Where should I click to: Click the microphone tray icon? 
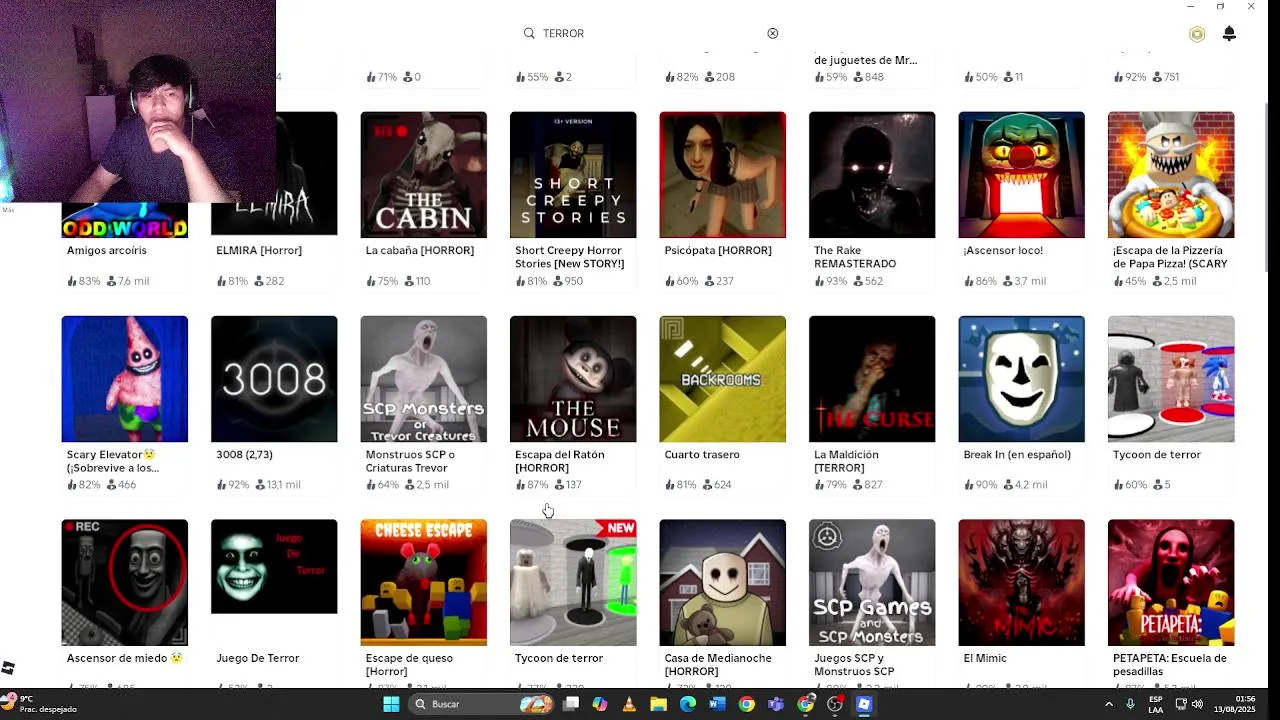pos(1130,704)
